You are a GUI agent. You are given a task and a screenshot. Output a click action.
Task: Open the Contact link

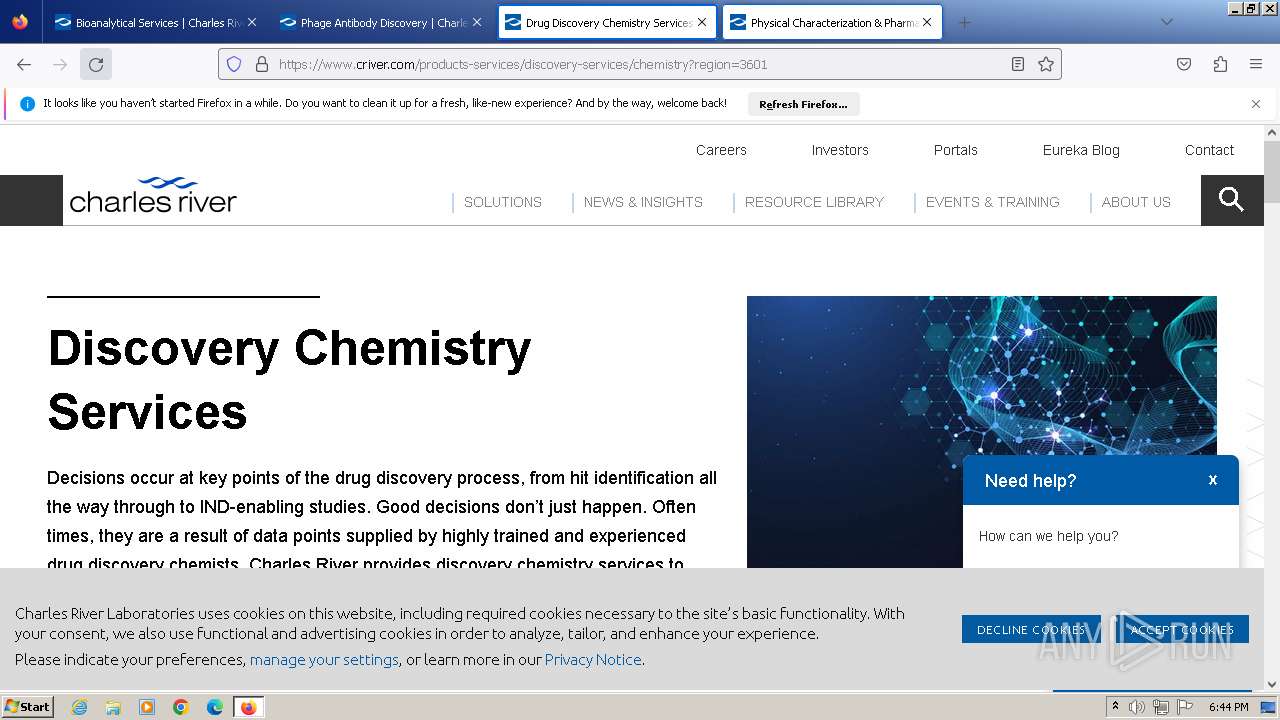pyautogui.click(x=1209, y=150)
